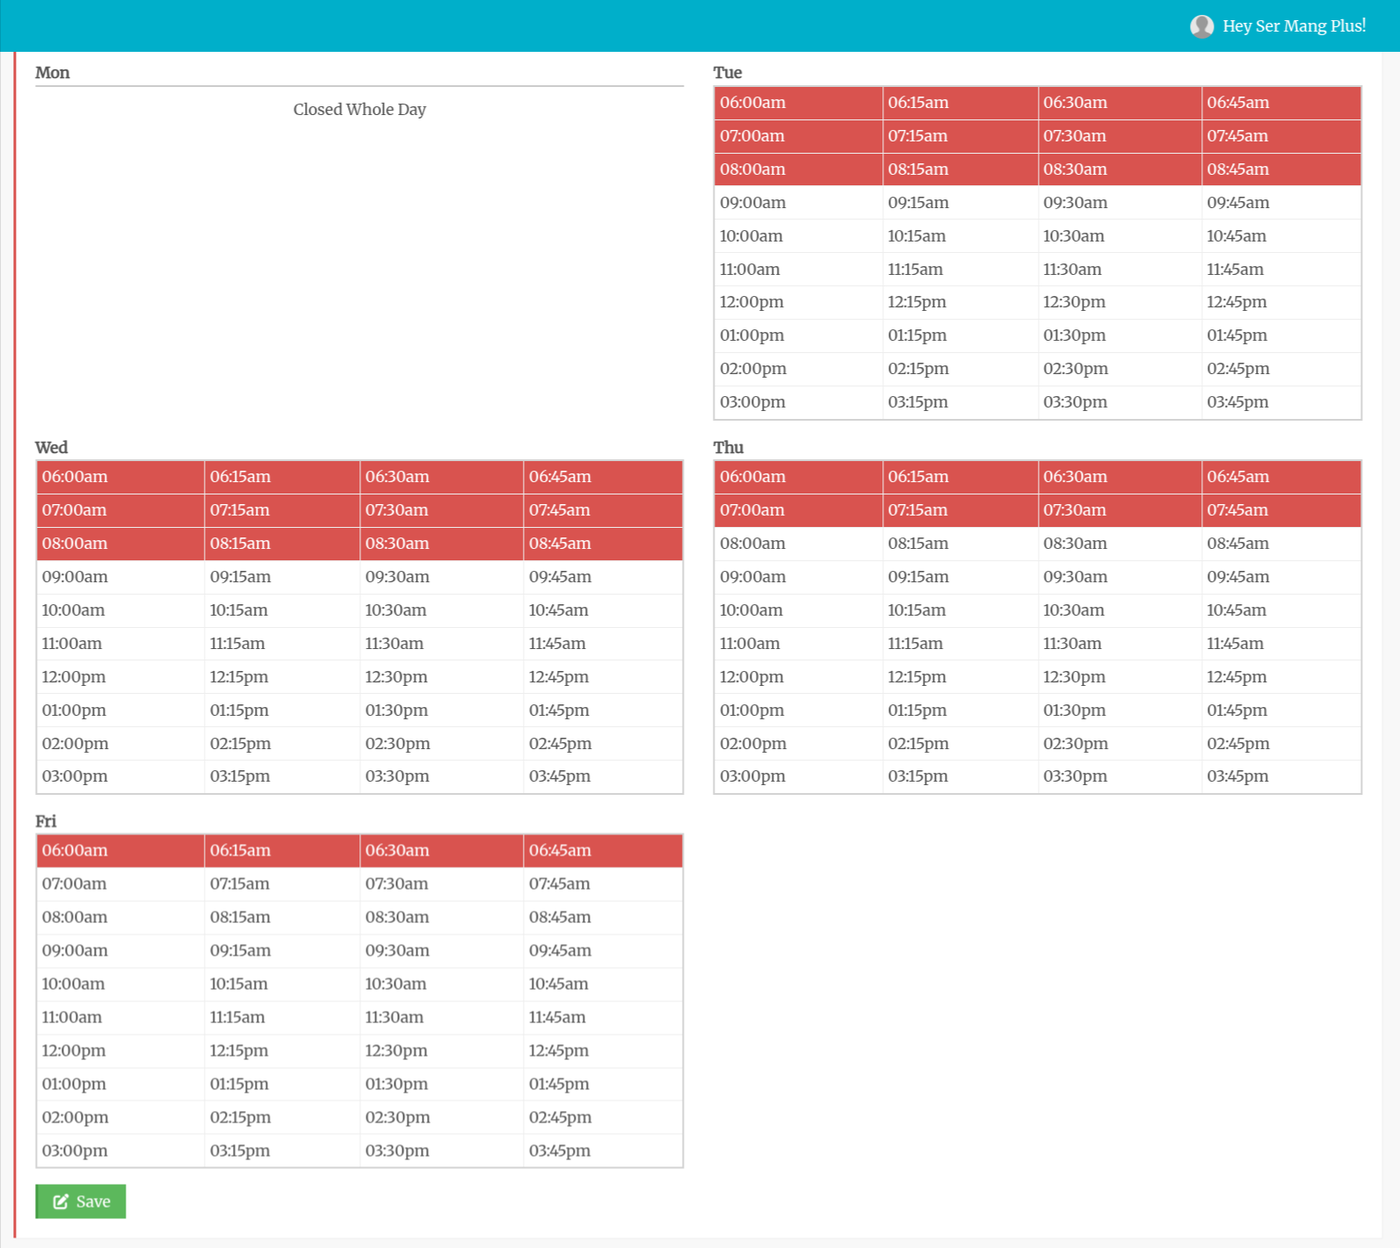Screen dimensions: 1400x1248
Task: Select Thursday 08:00am time slot
Action: click(799, 544)
